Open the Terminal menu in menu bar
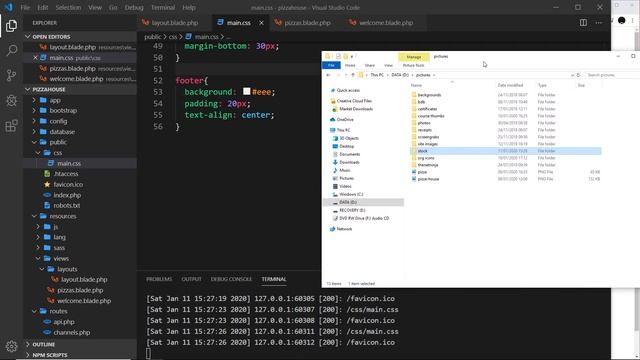The height and width of the screenshot is (360, 640). (x=163, y=7)
